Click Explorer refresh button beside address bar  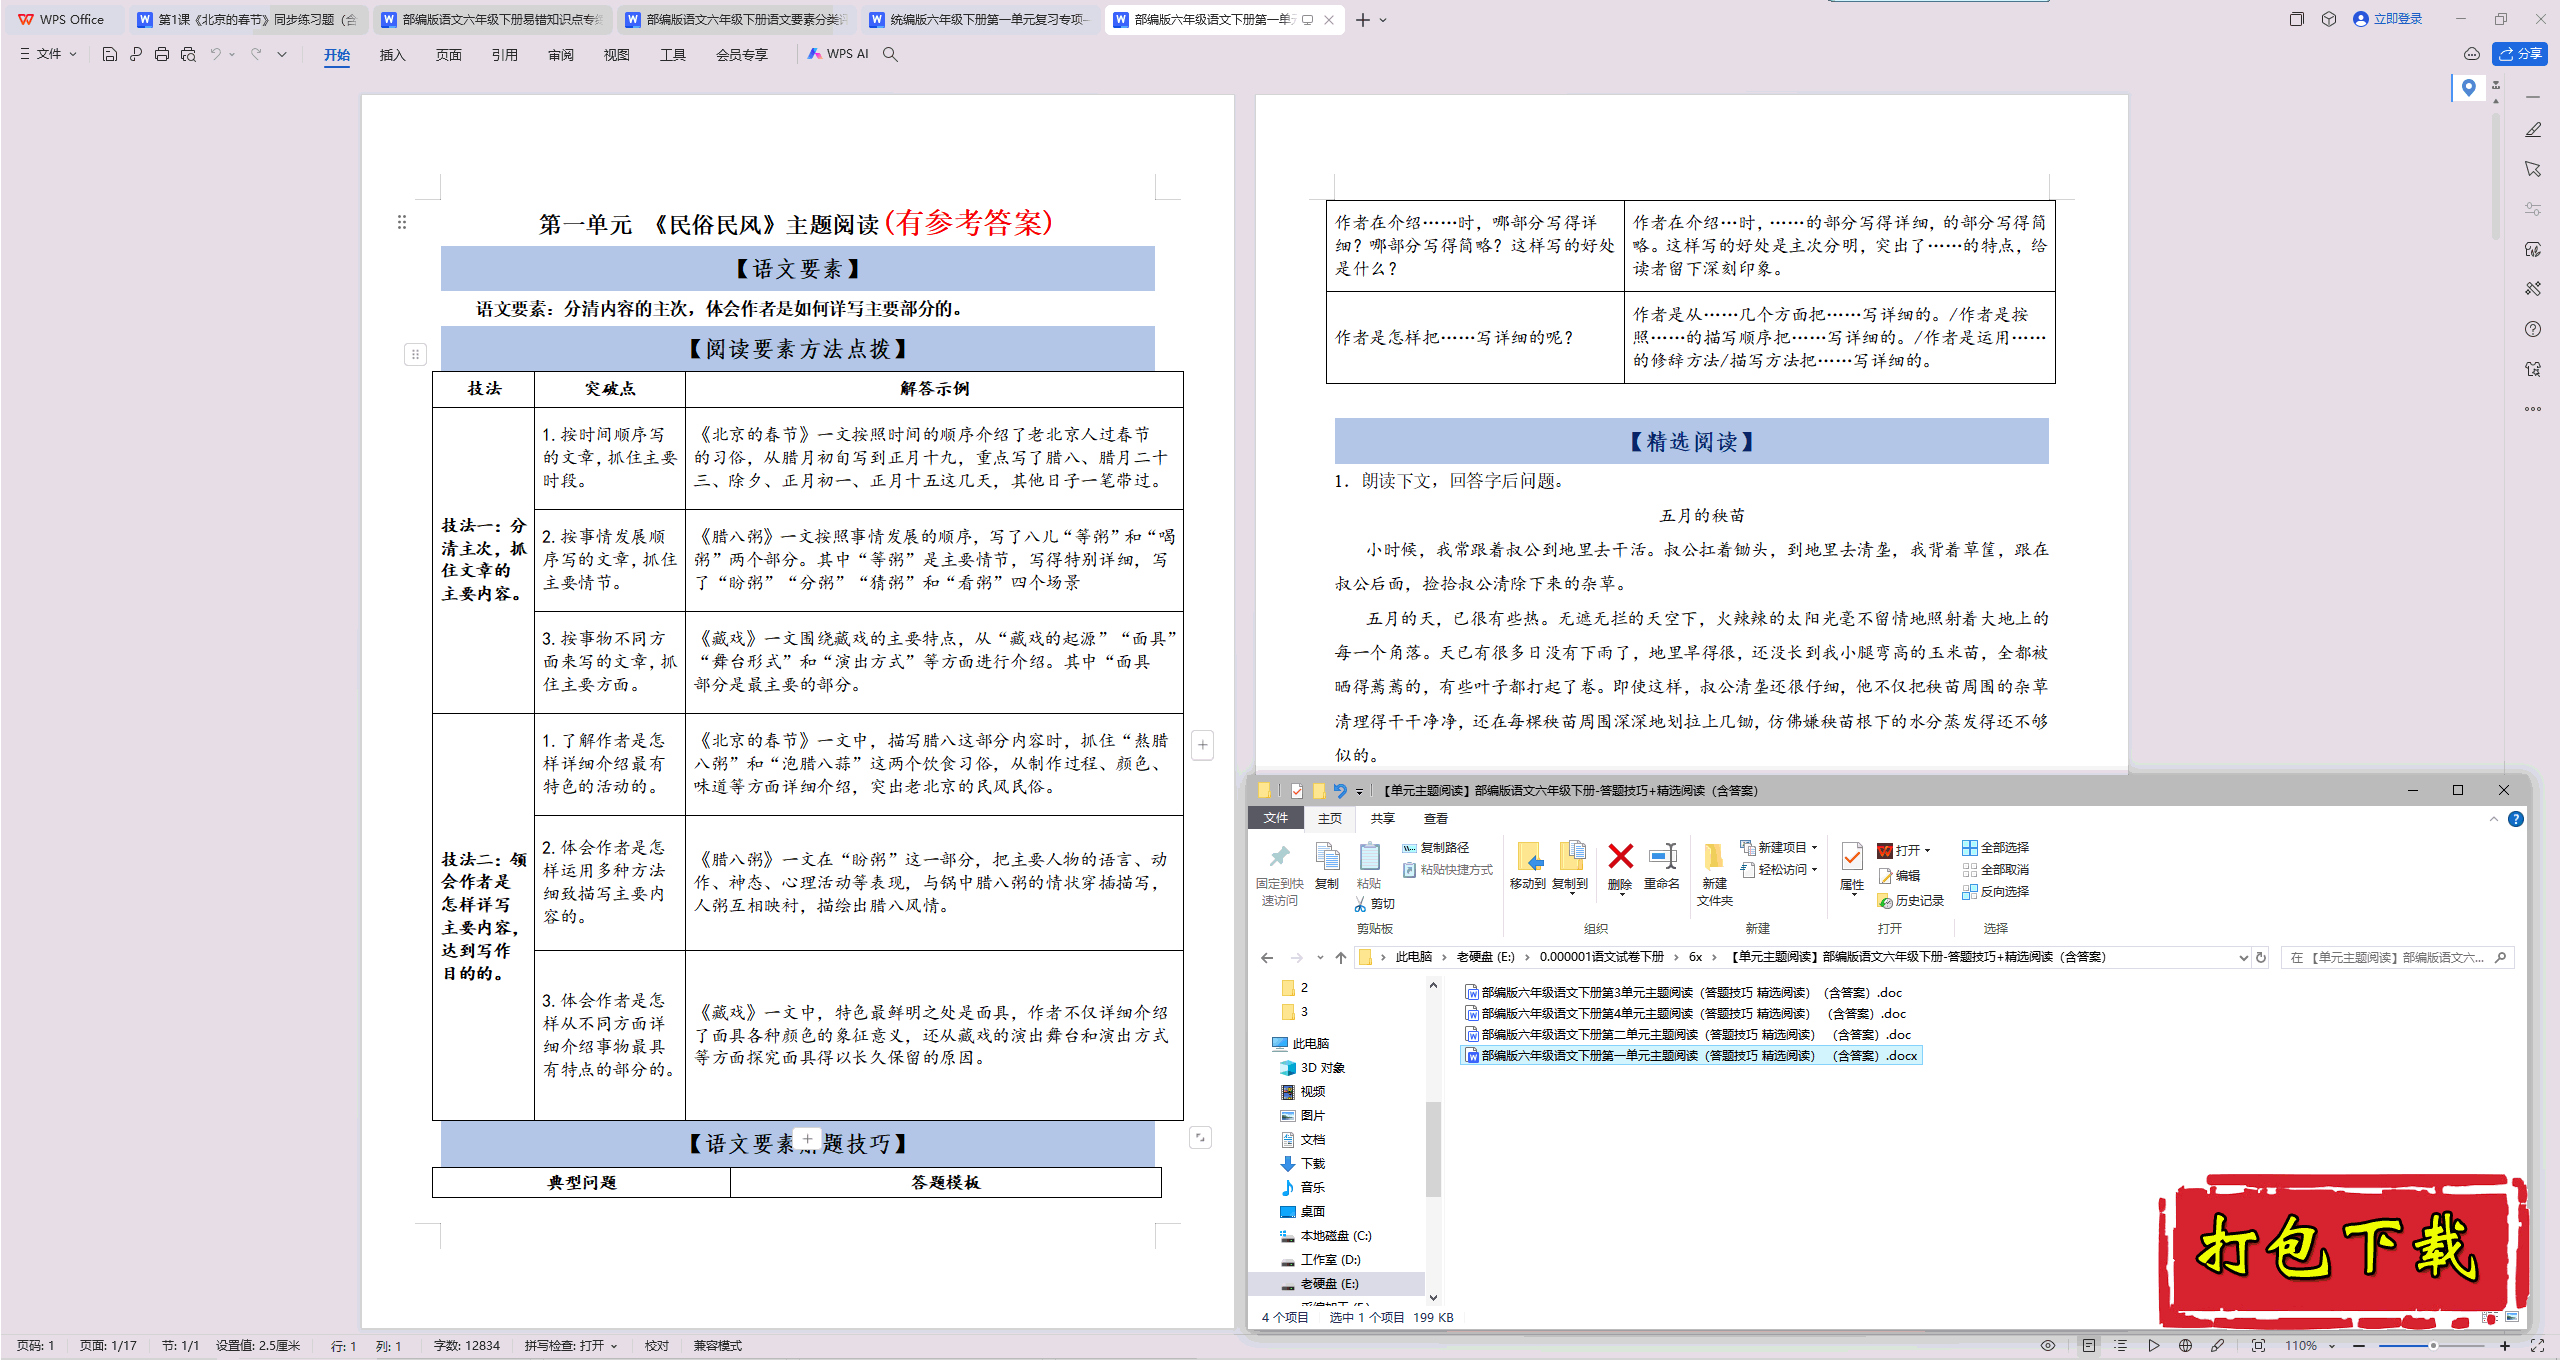pyautogui.click(x=2260, y=957)
